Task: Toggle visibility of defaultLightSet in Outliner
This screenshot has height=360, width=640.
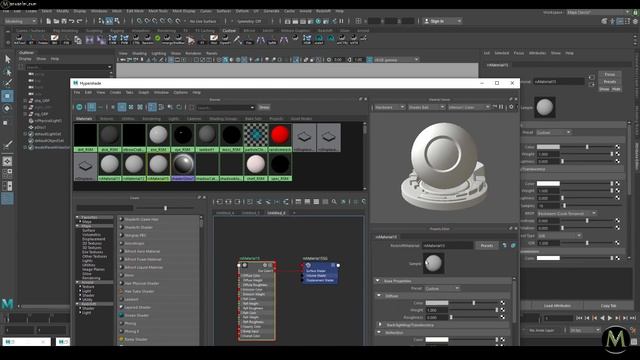Action: tap(31, 134)
